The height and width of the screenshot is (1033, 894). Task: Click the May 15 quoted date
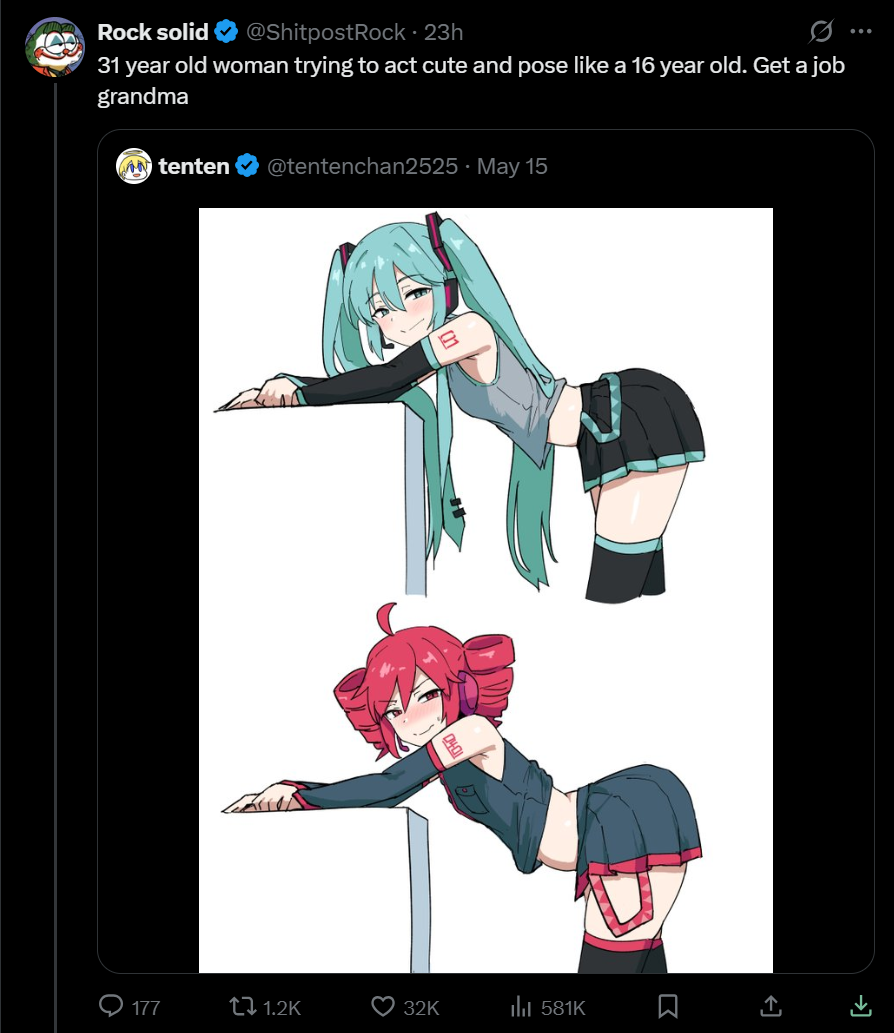[512, 166]
